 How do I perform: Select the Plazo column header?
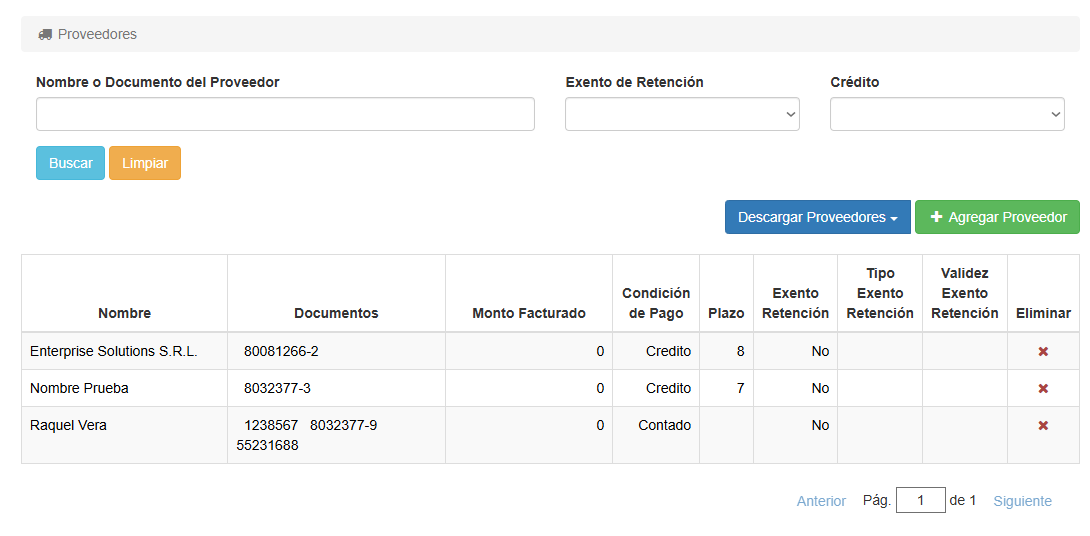tap(726, 313)
